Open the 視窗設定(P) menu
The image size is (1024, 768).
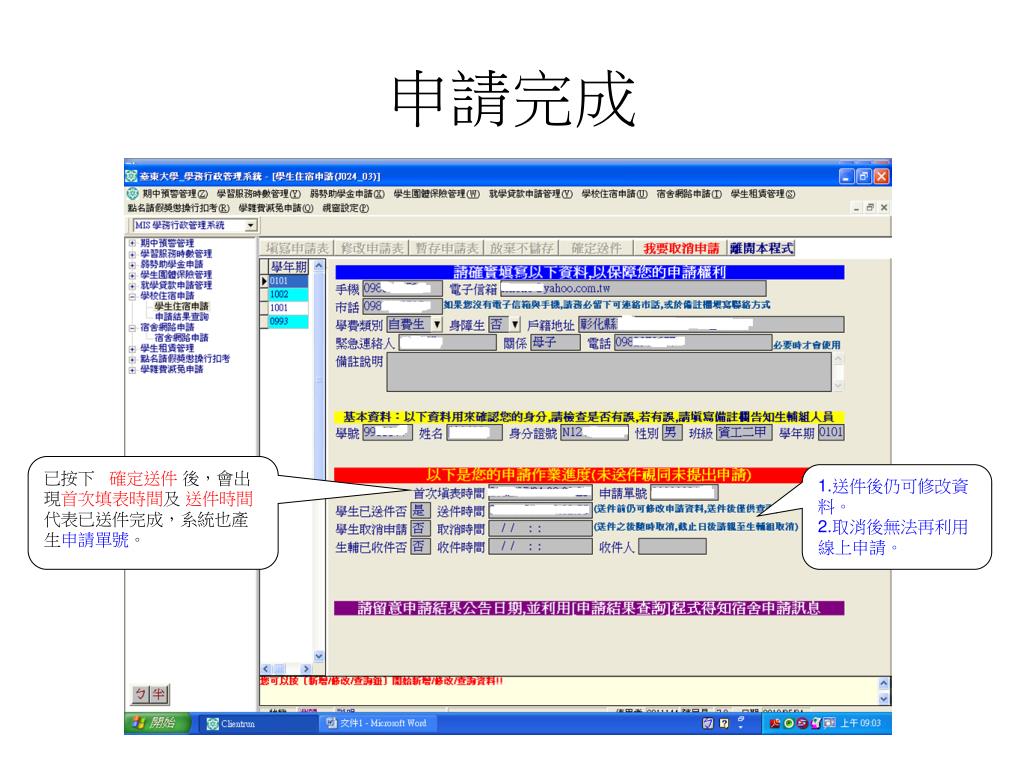[345, 208]
